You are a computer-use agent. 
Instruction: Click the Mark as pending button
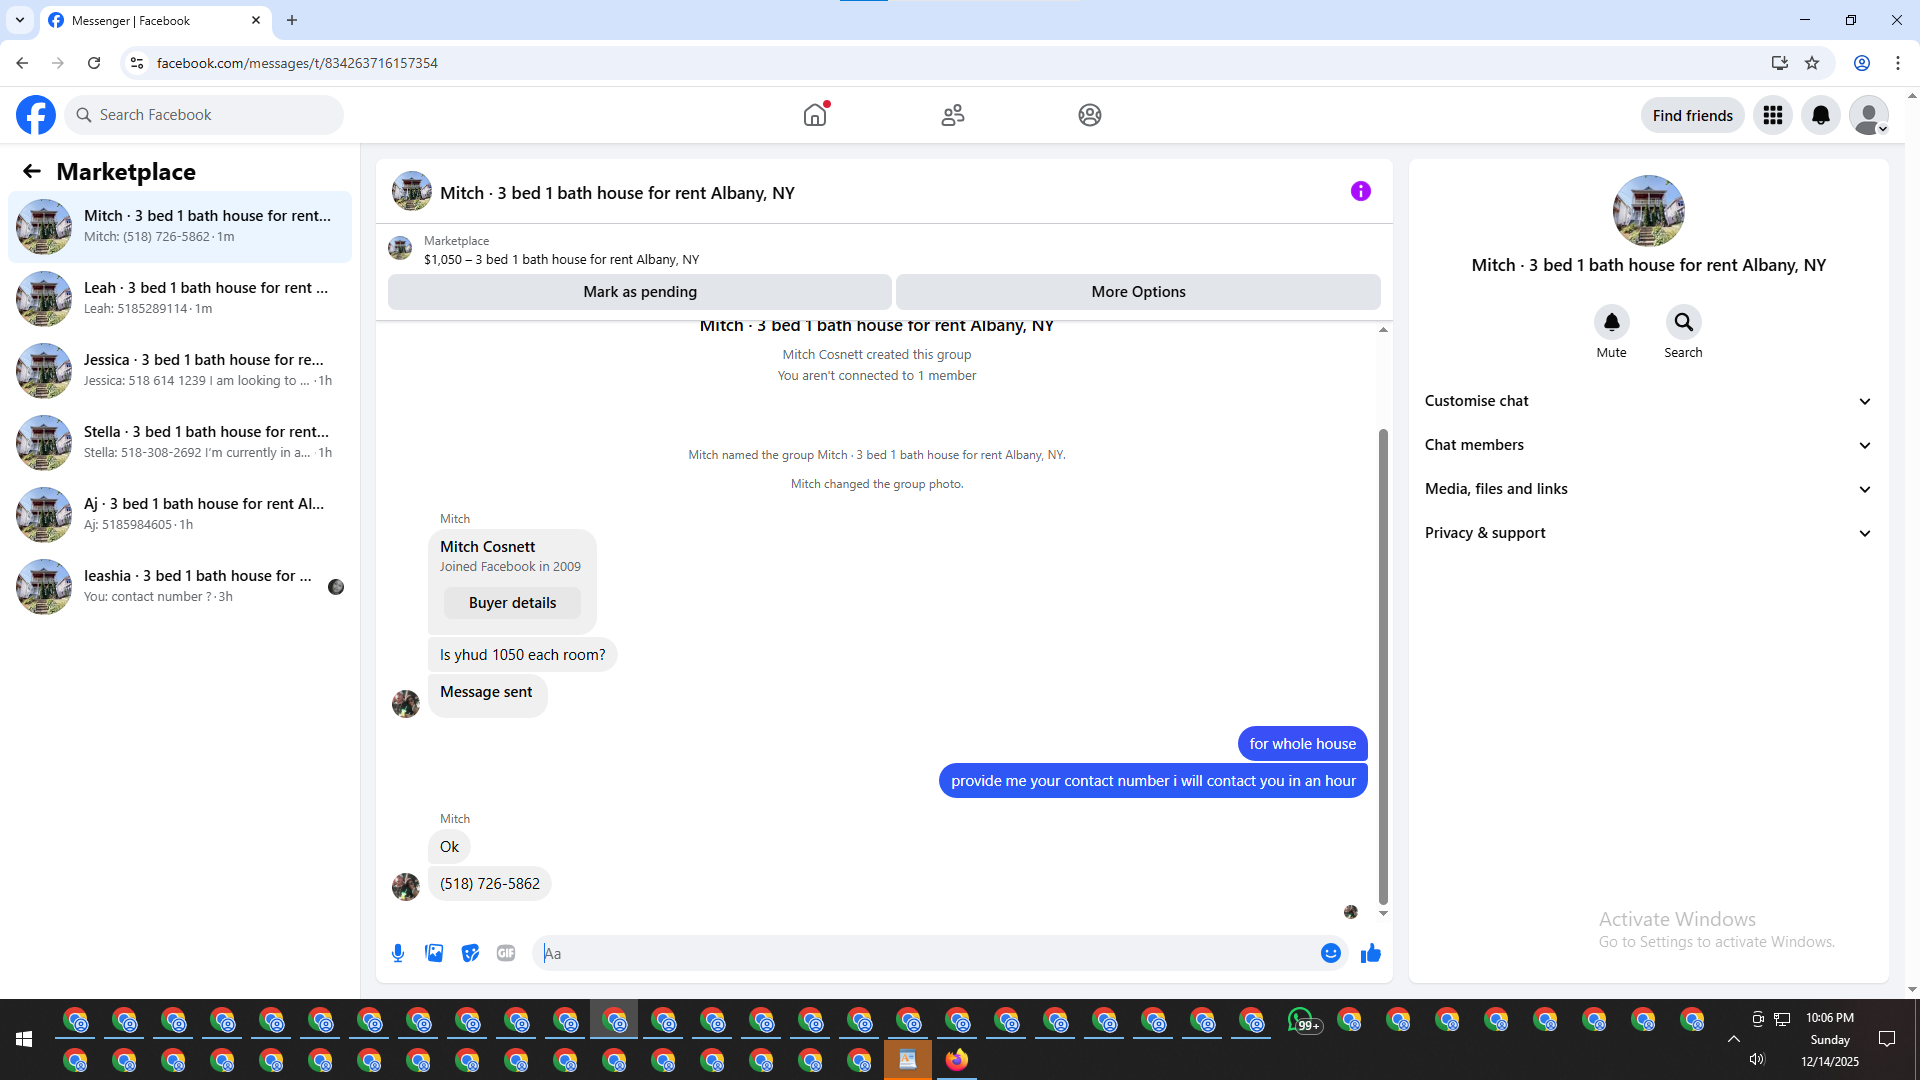point(639,292)
